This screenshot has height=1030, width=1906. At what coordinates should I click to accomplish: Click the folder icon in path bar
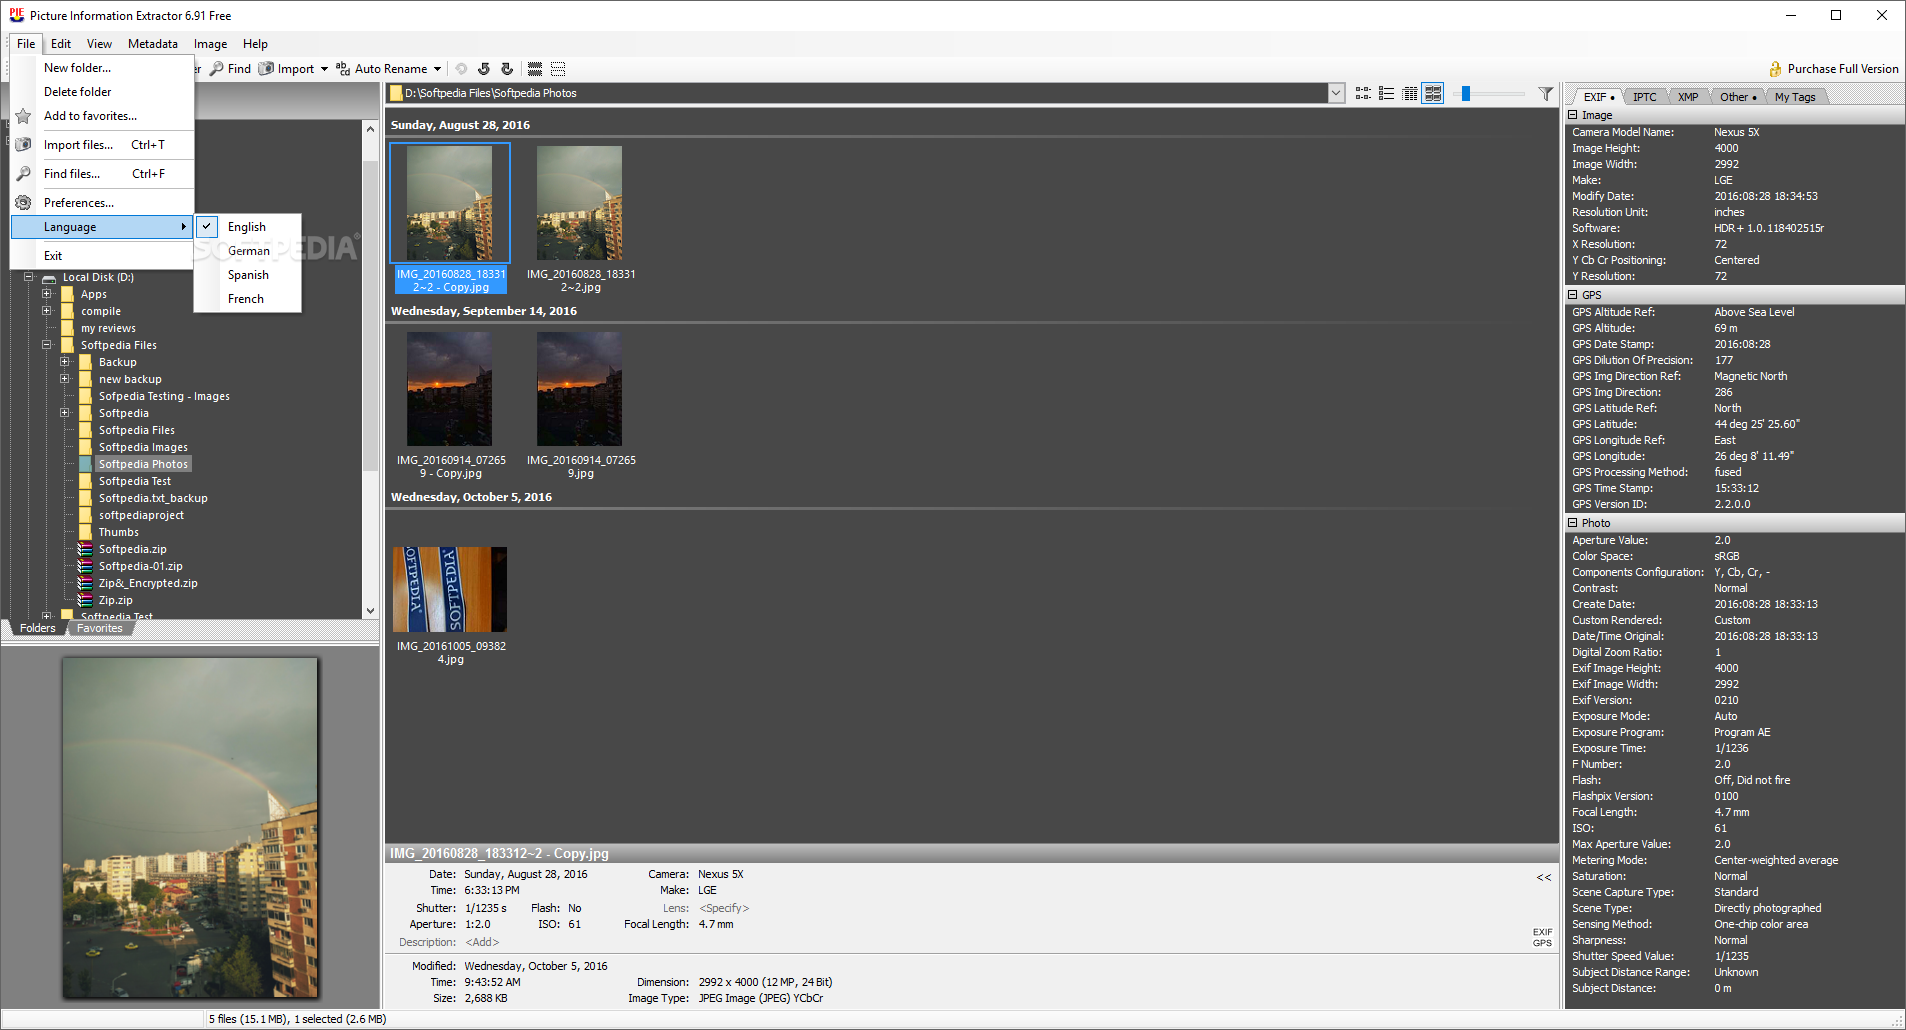[x=396, y=93]
